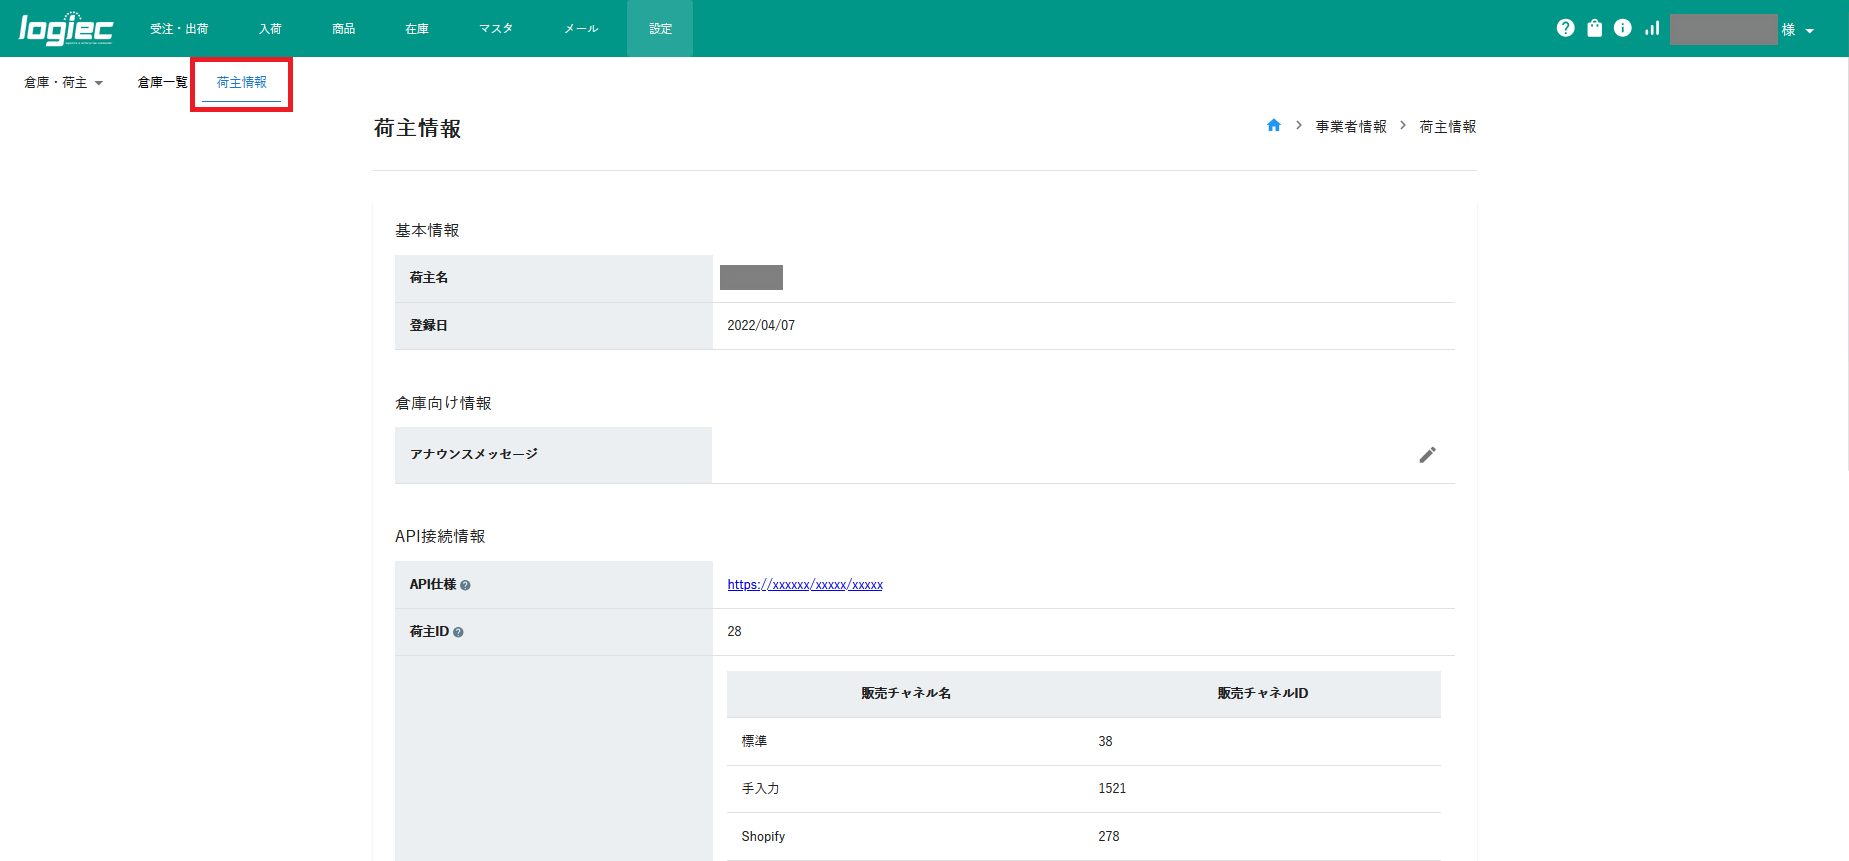
Task: Select the 荷主情報 tab
Action: pyautogui.click(x=241, y=83)
